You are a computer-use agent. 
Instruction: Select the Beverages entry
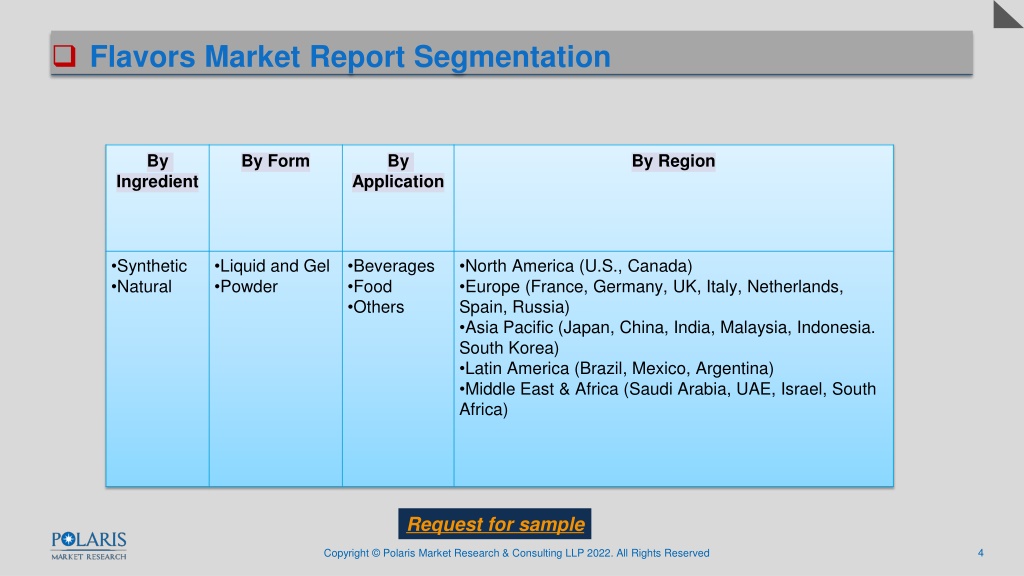[391, 266]
